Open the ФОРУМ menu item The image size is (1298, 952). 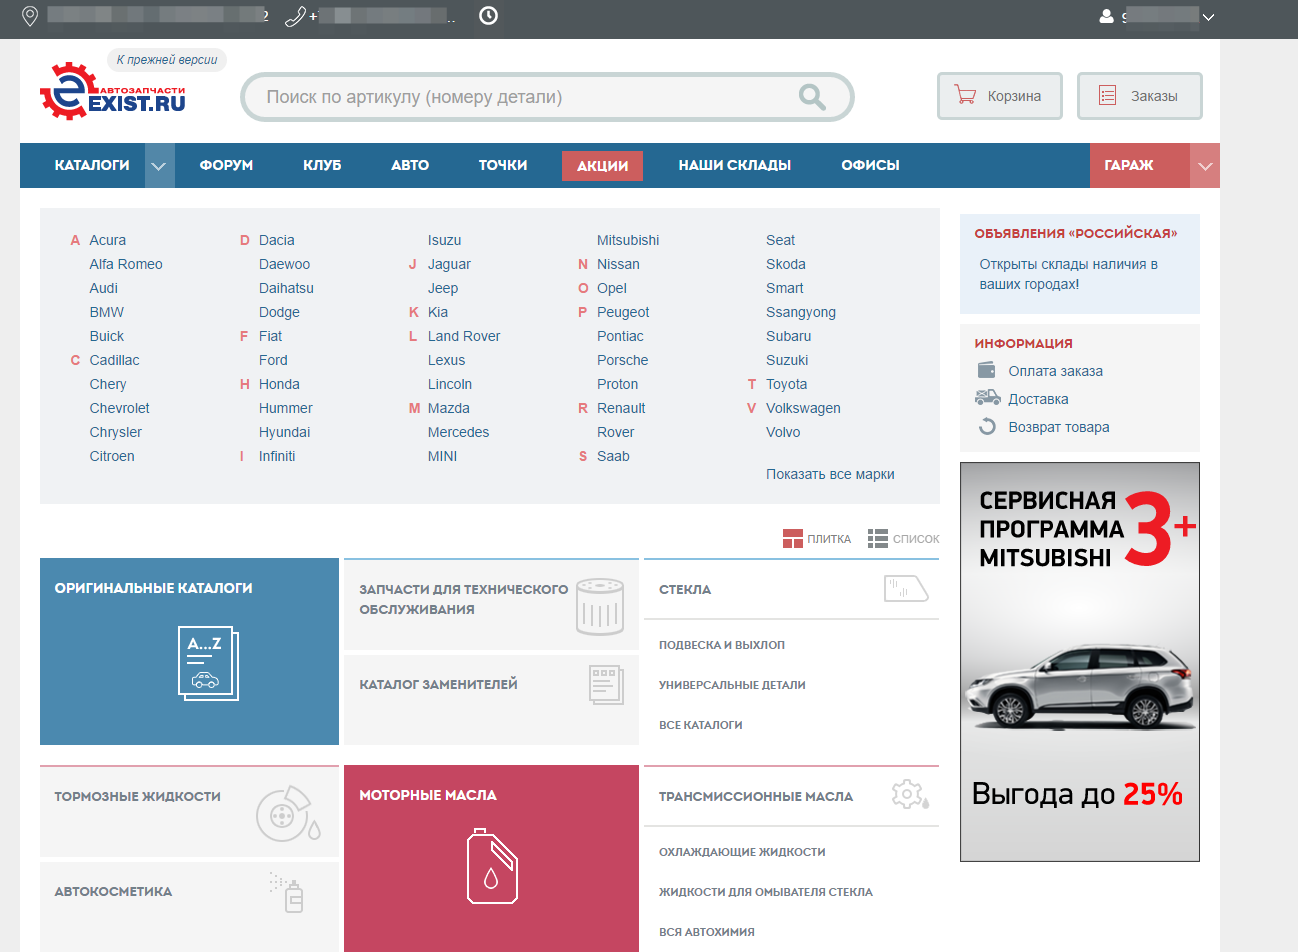click(226, 166)
